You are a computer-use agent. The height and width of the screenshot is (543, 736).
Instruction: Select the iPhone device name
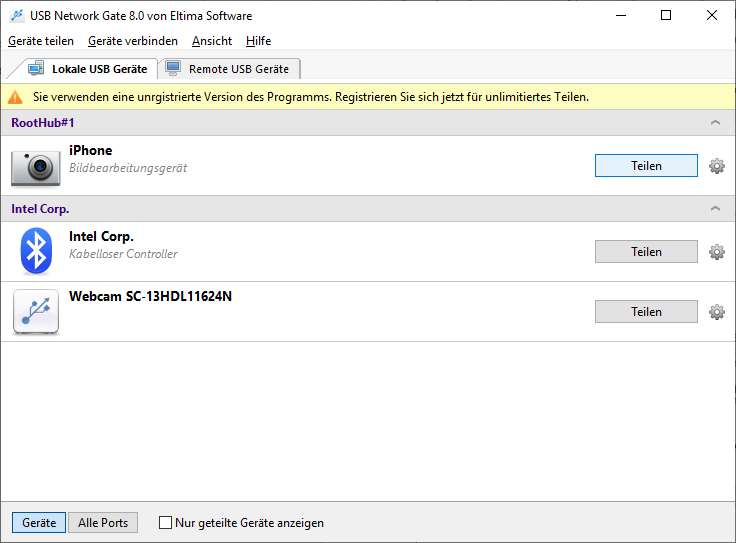(91, 150)
